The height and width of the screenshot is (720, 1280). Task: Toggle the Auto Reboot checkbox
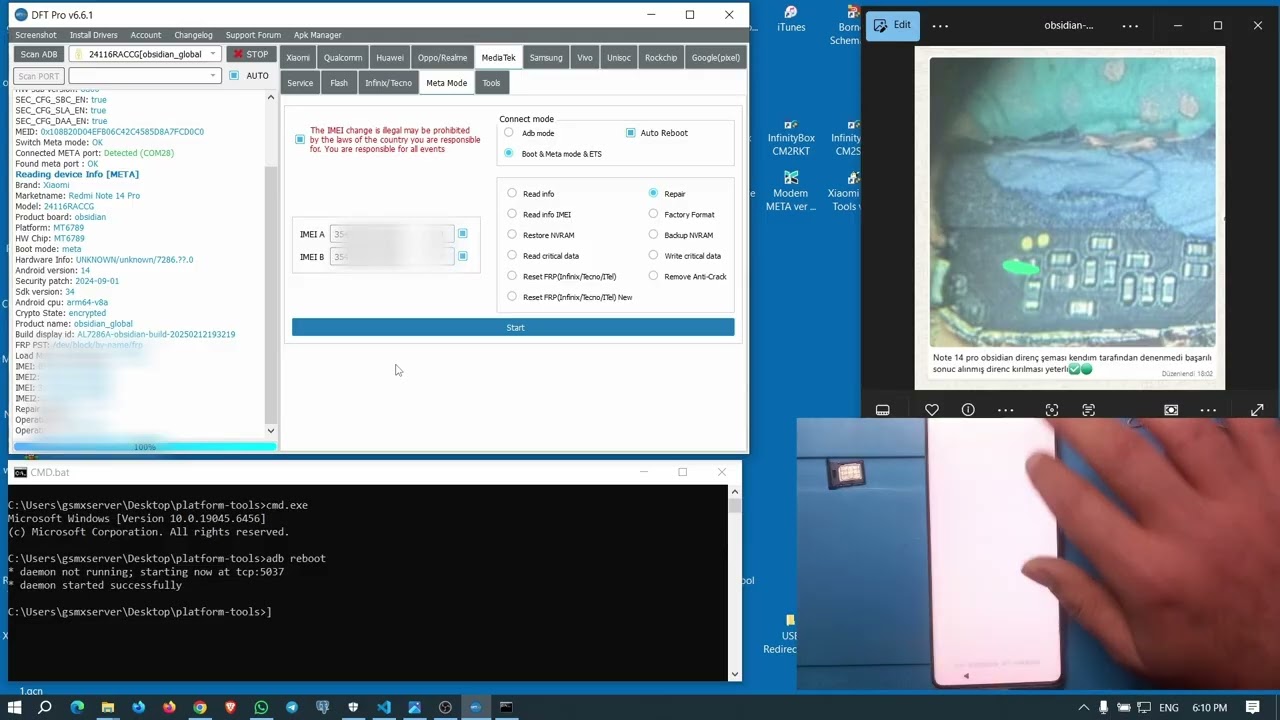coord(631,133)
